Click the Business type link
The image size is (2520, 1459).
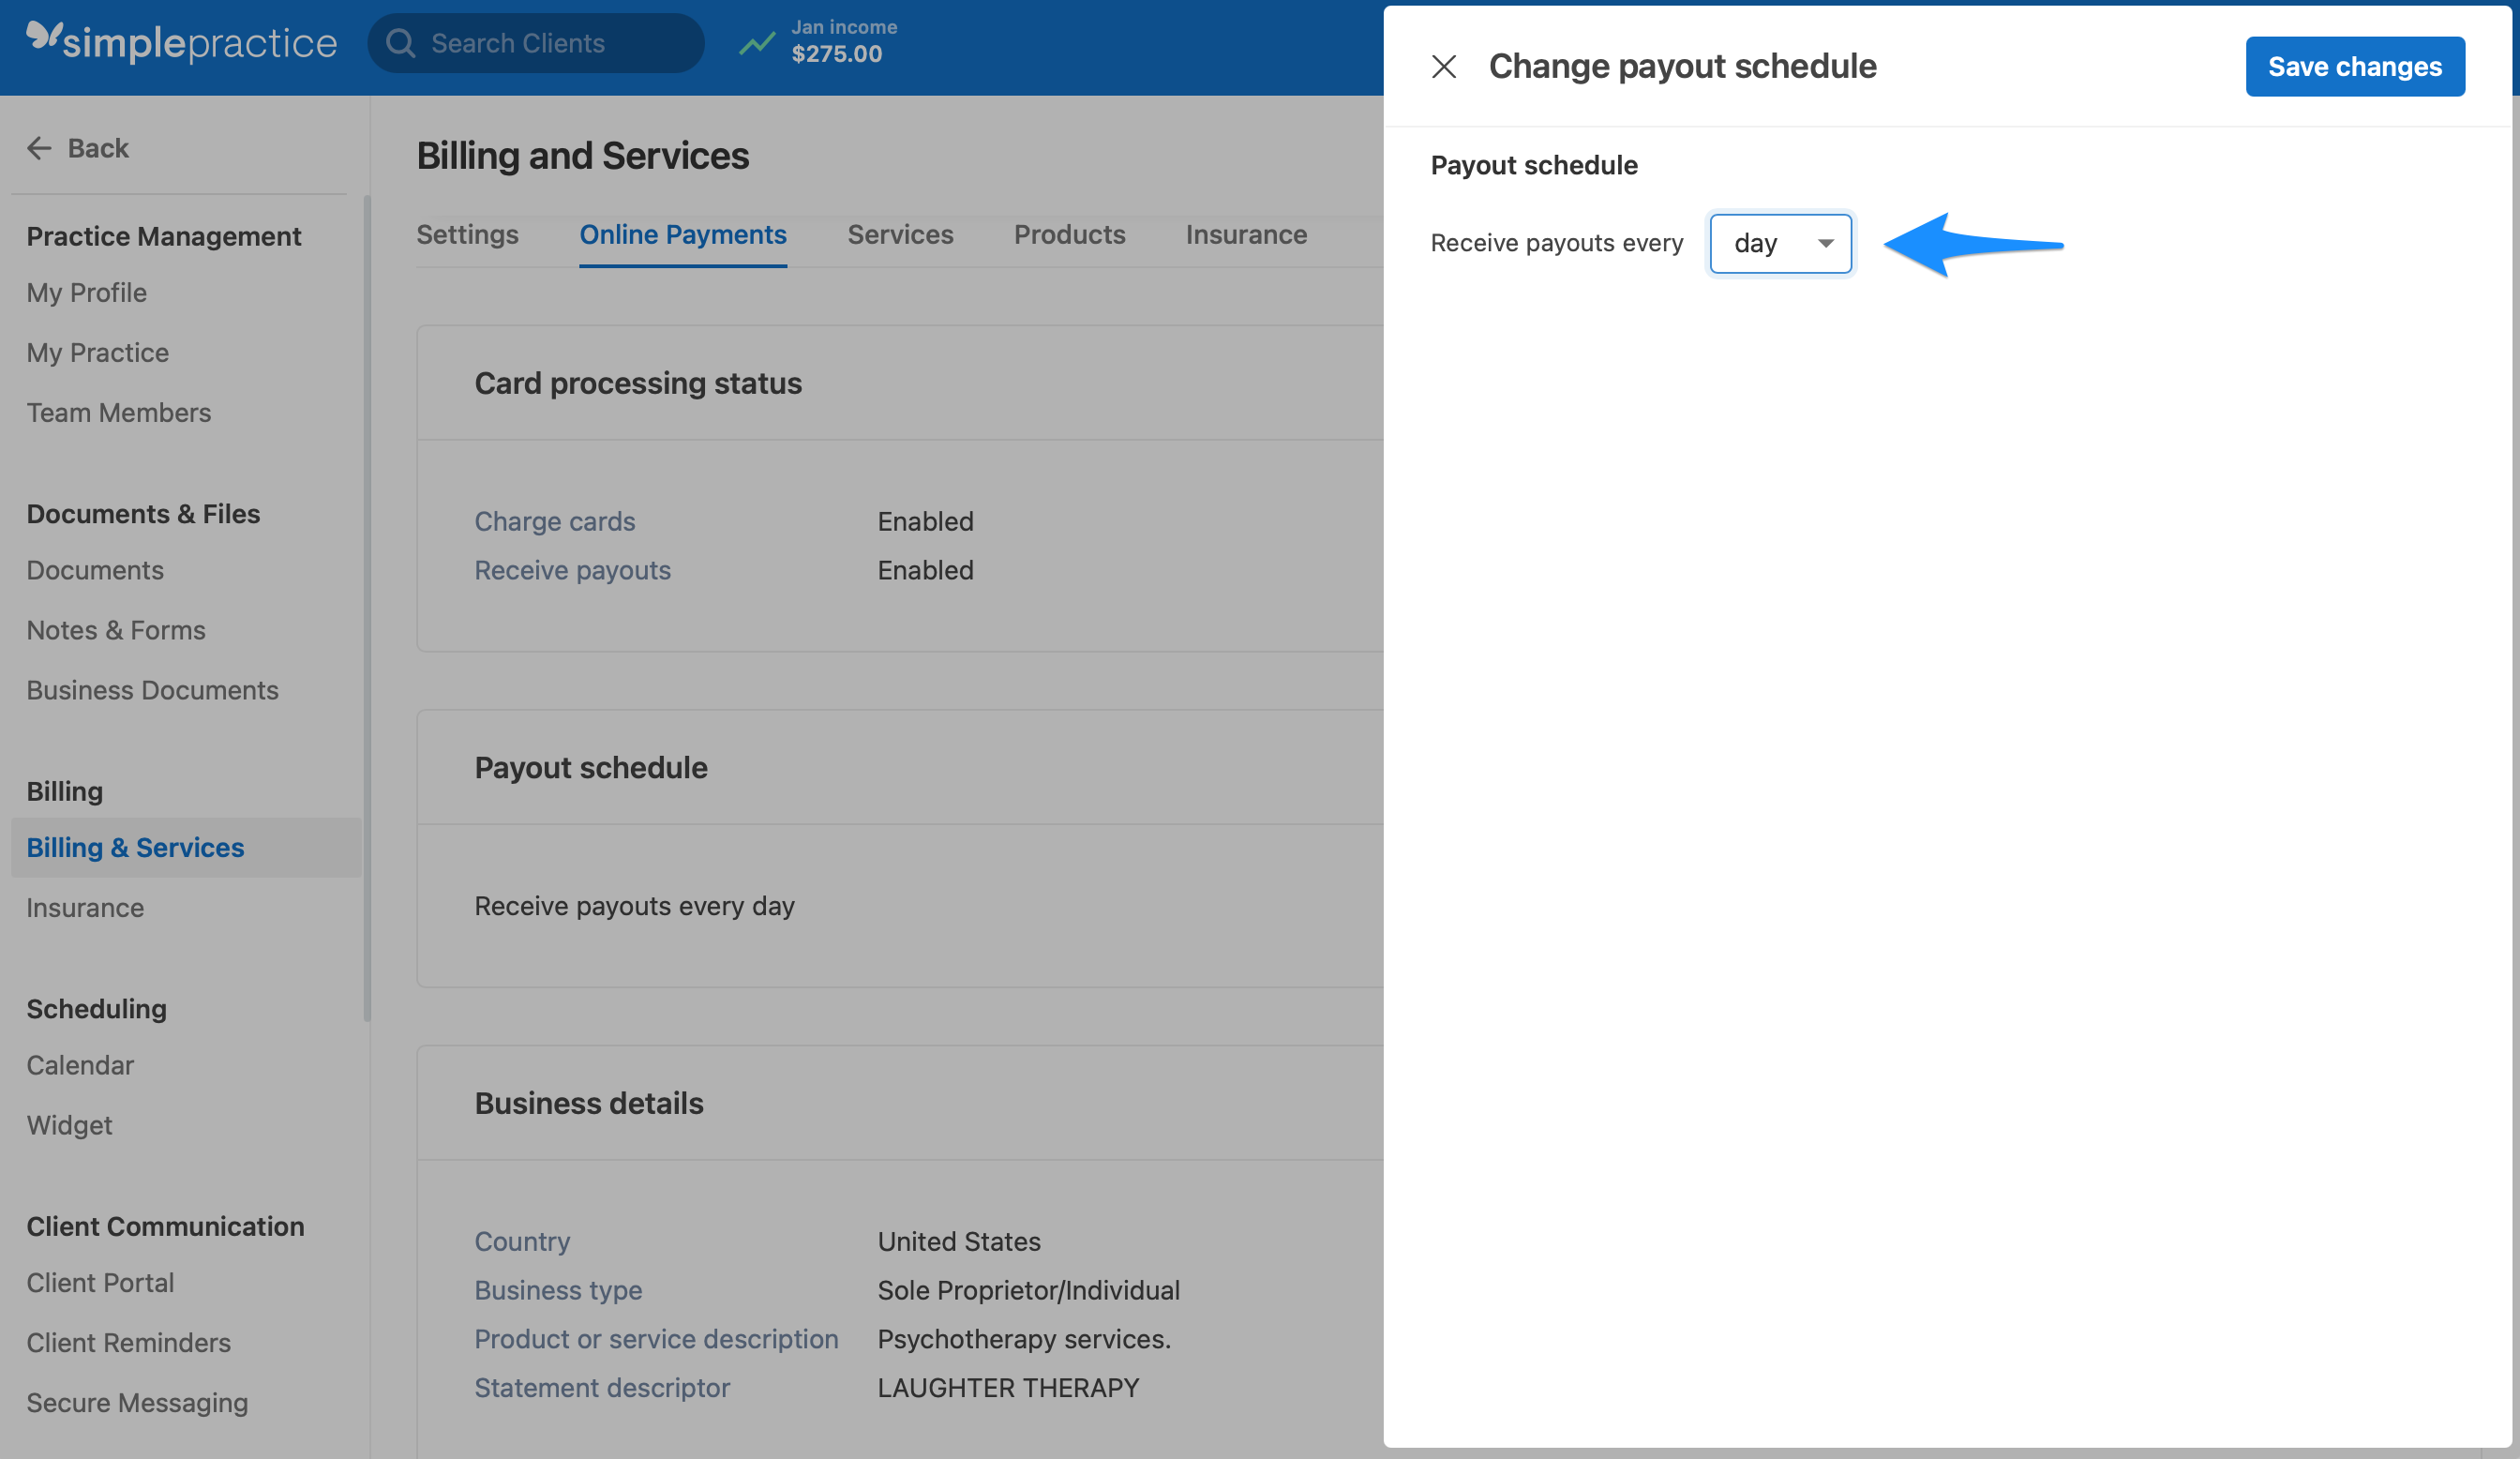coord(558,1290)
